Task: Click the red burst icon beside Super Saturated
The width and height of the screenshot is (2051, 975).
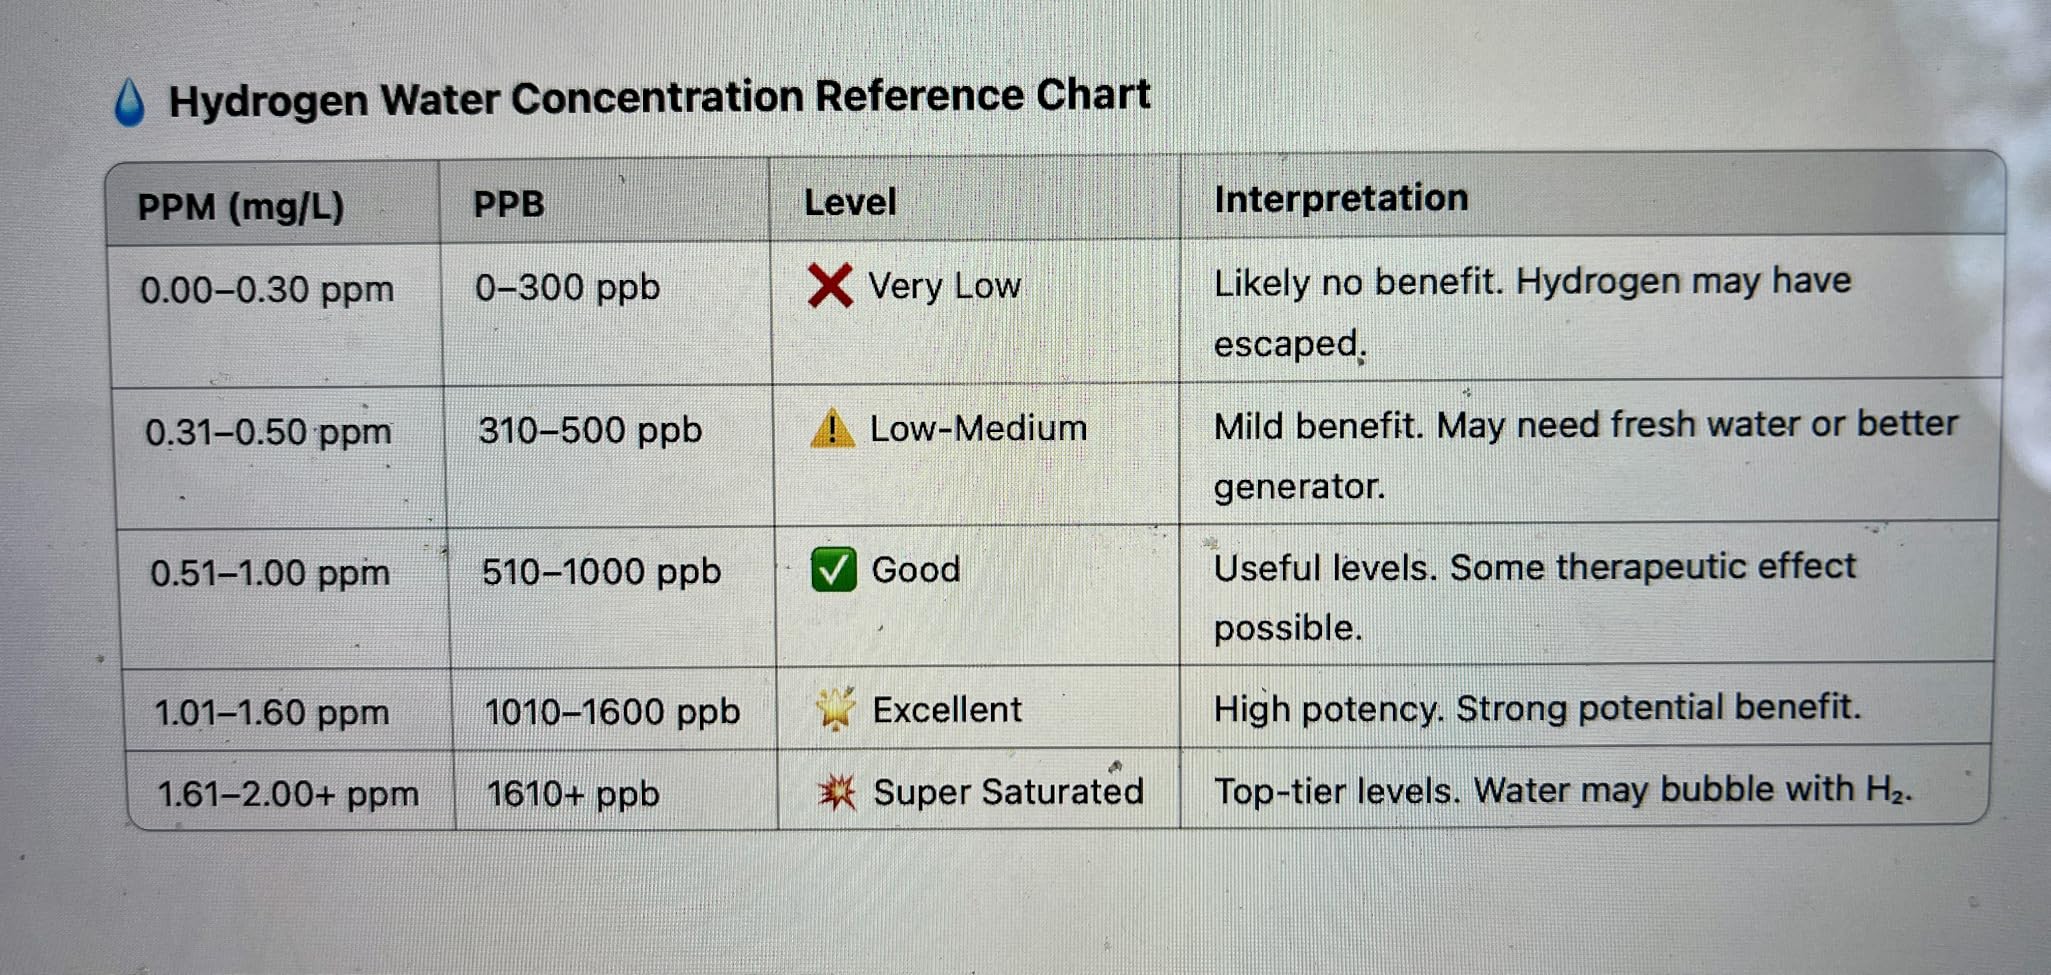Action: 837,793
